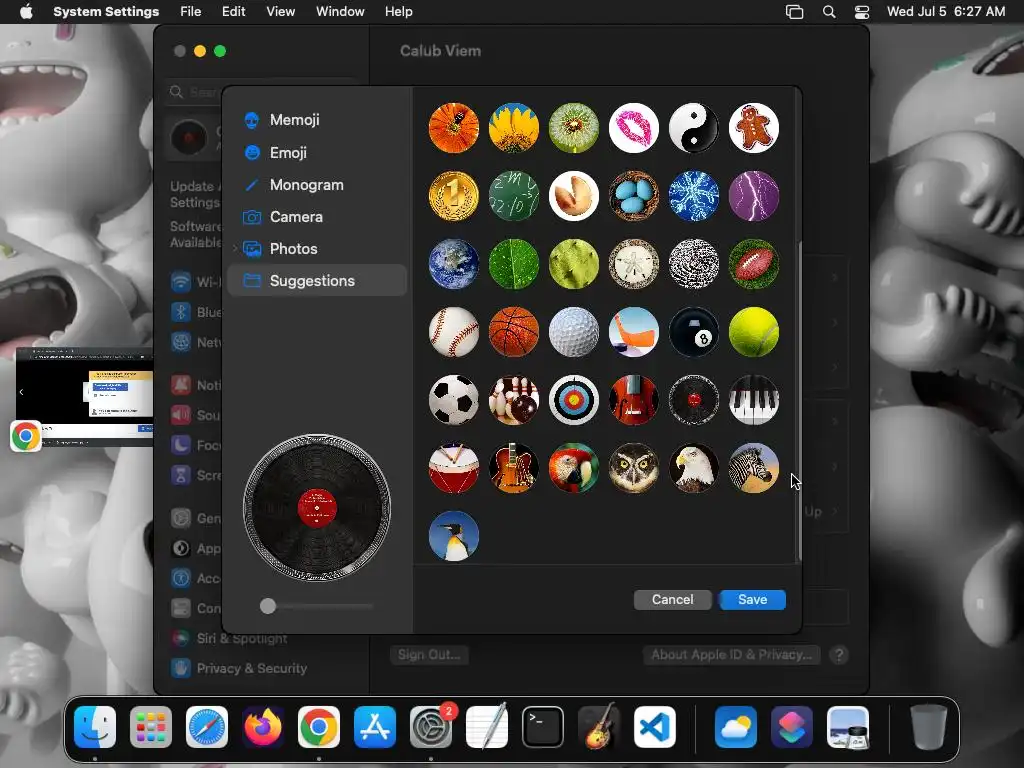Open Safari from the Dock

pyautogui.click(x=207, y=727)
